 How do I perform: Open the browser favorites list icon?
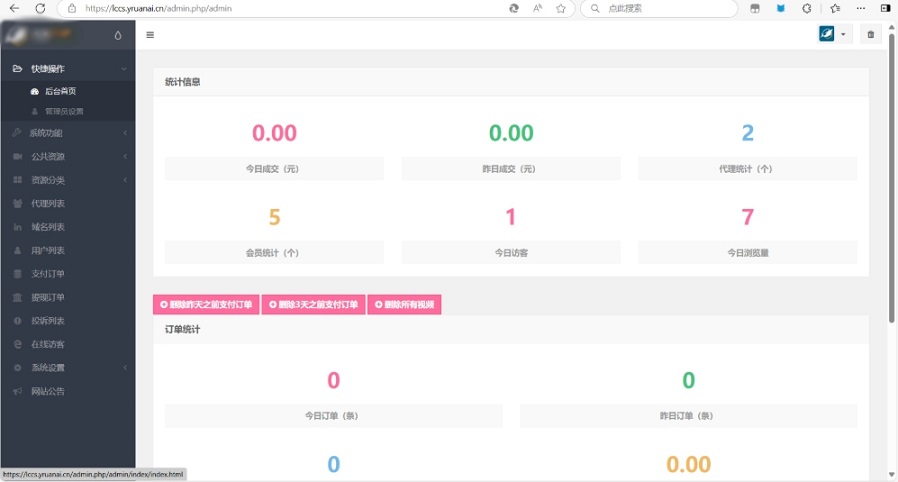(835, 8)
